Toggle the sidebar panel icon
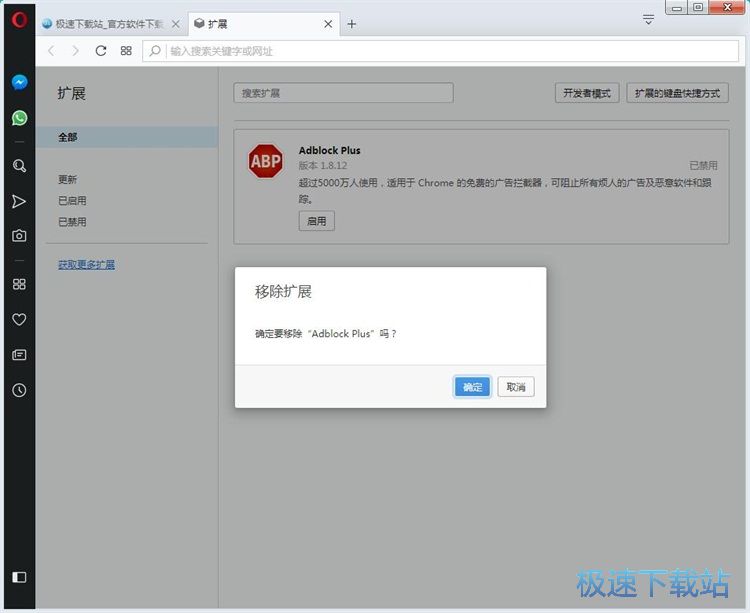750x613 pixels. point(19,577)
